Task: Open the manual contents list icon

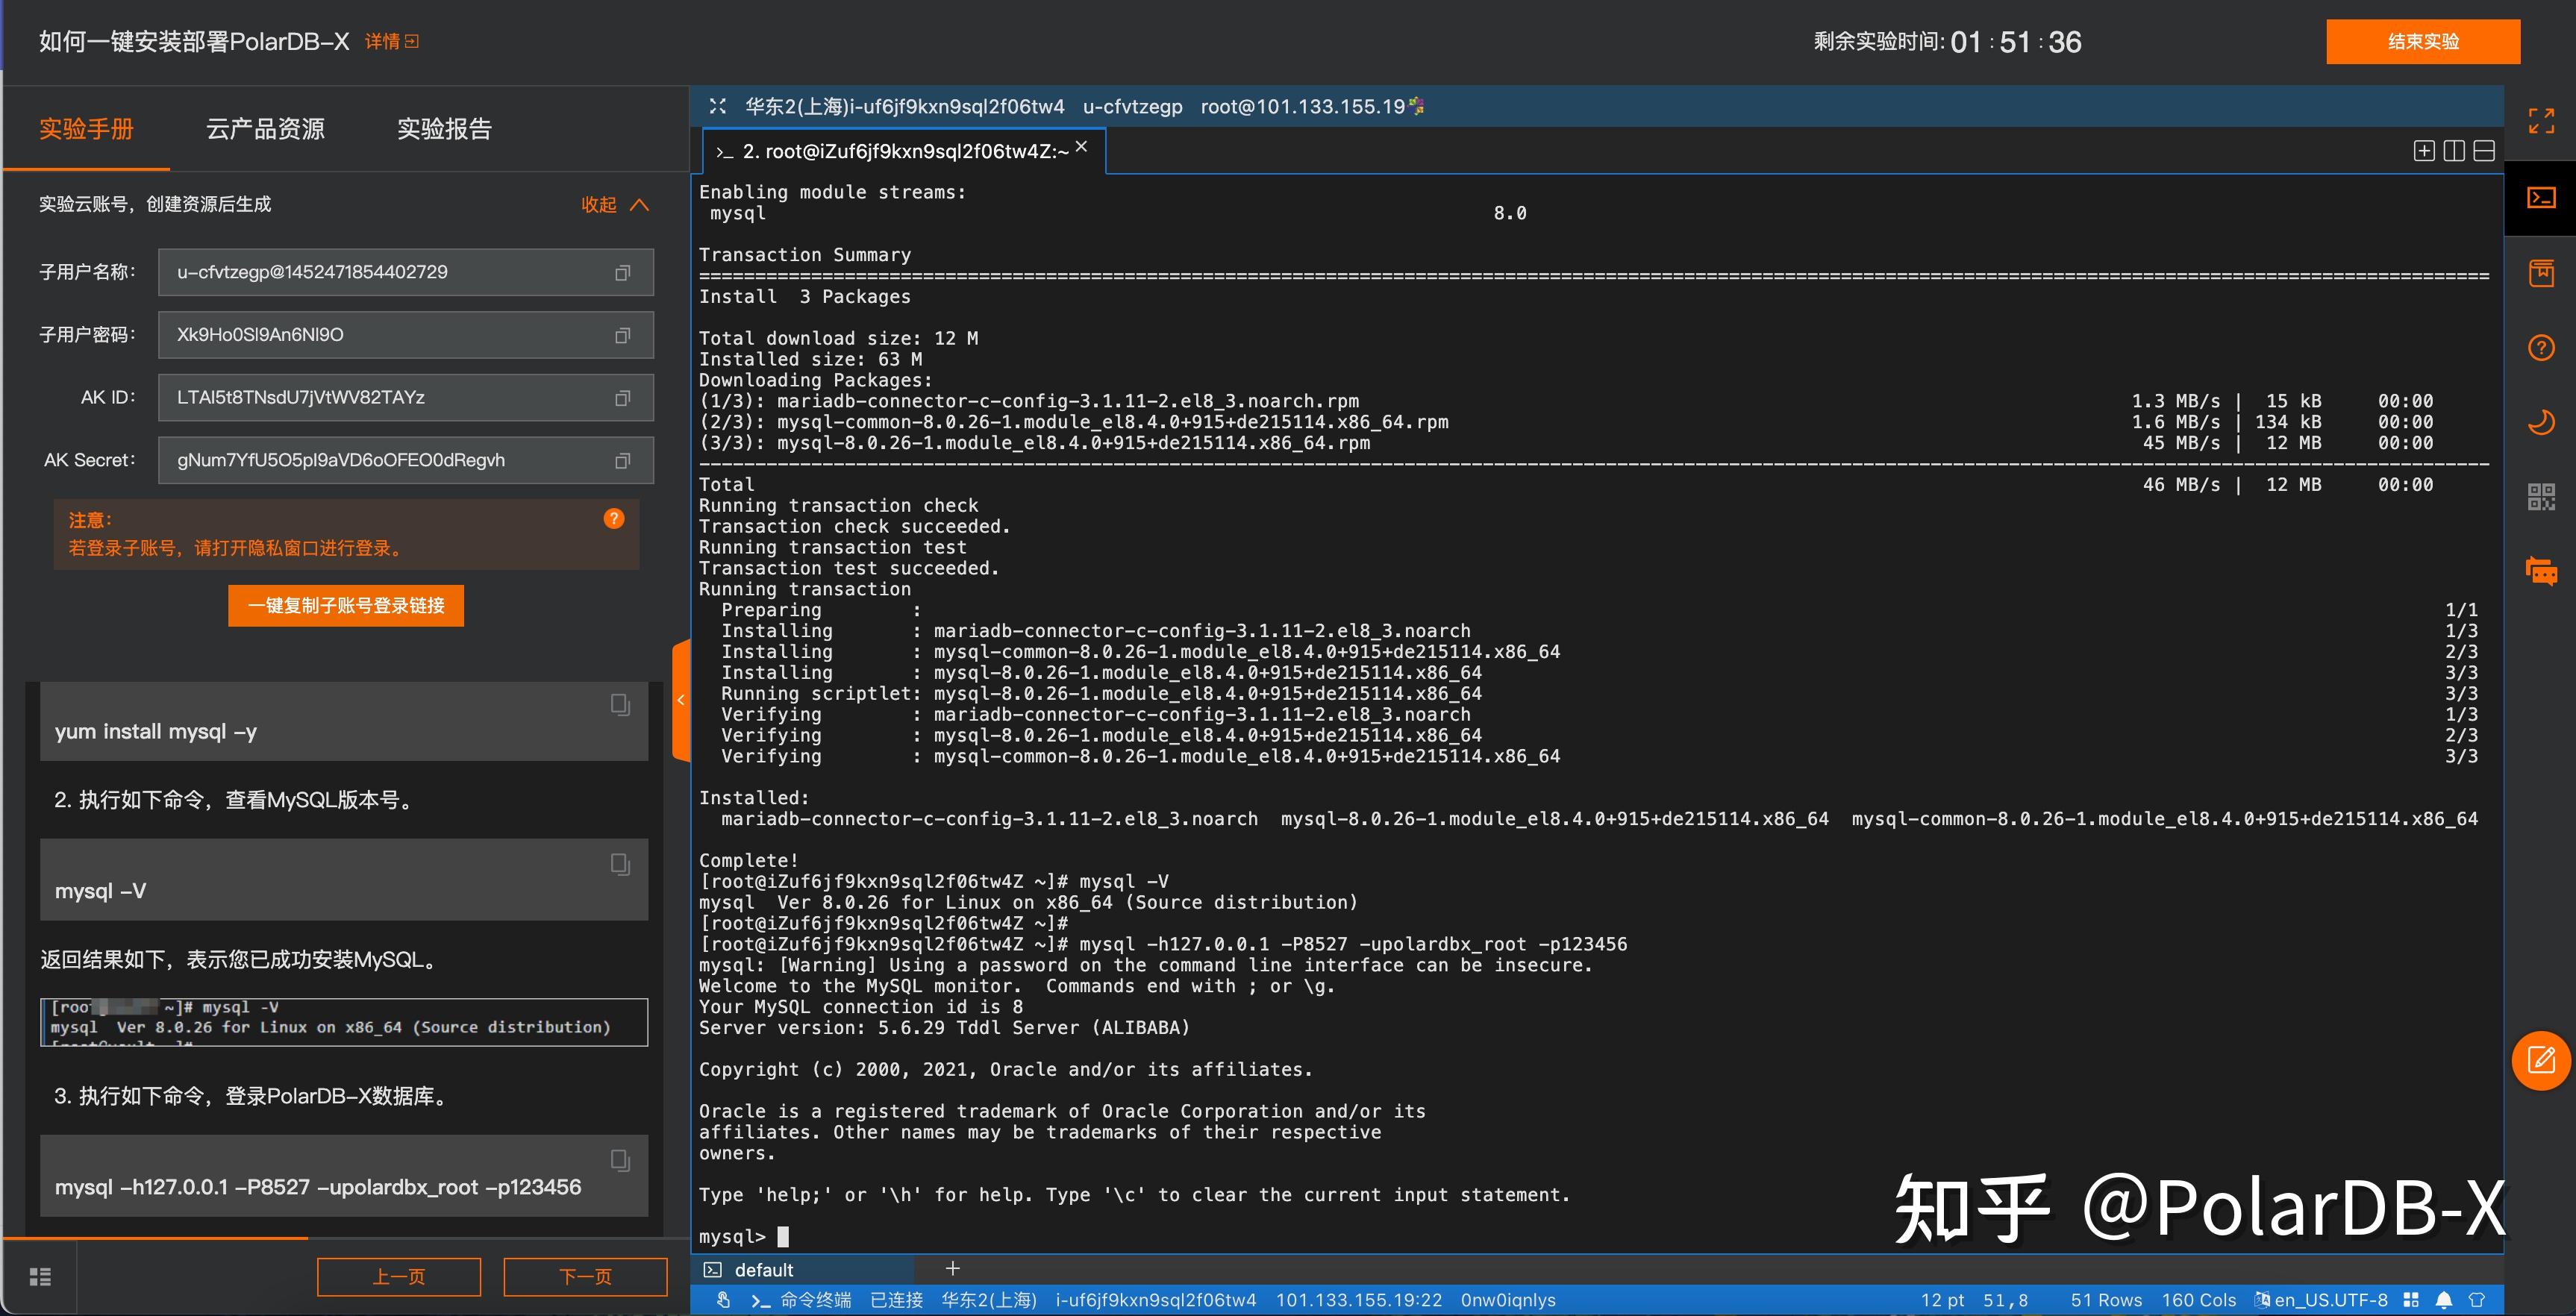Action: (x=40, y=1277)
